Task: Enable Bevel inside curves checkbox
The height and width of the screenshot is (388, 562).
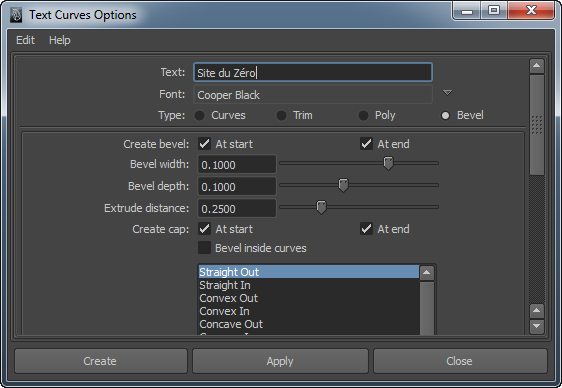Action: [x=205, y=248]
